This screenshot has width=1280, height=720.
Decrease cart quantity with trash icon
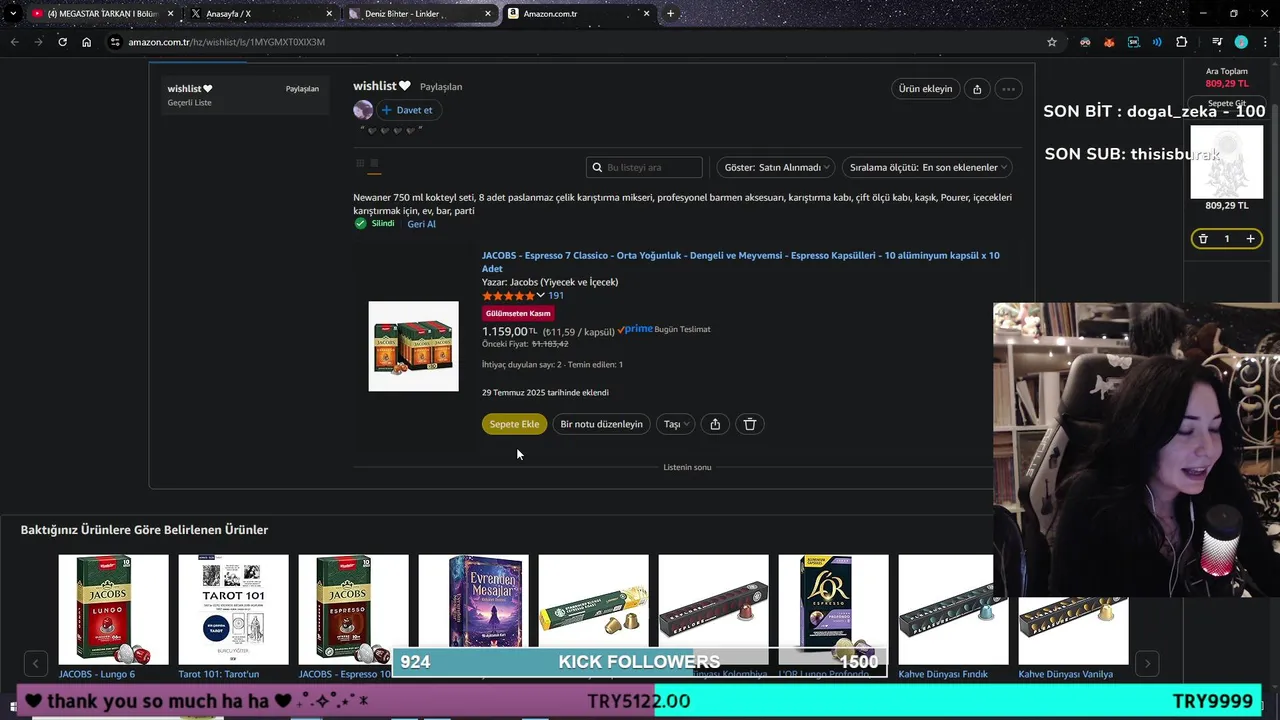tap(1203, 239)
